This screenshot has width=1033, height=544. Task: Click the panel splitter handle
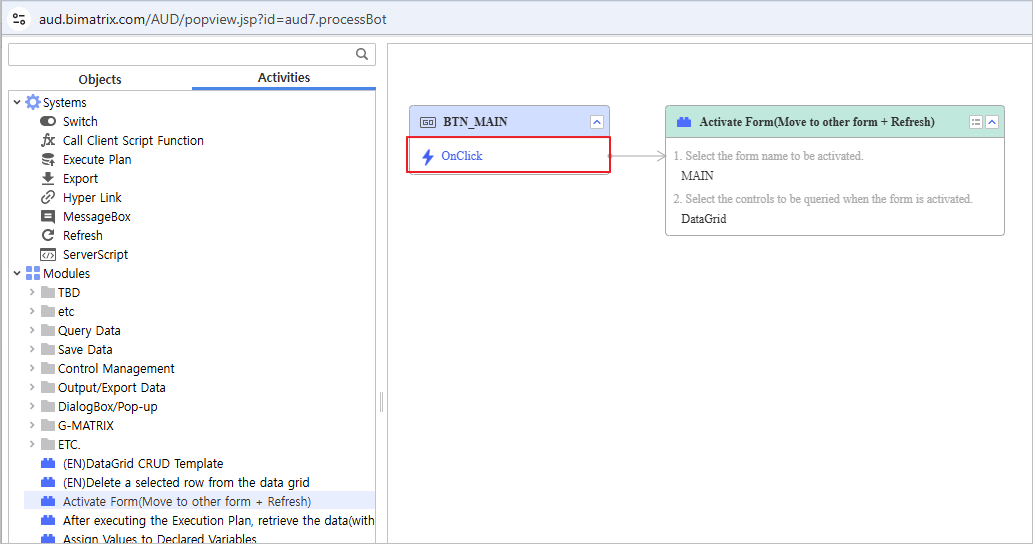[x=381, y=402]
